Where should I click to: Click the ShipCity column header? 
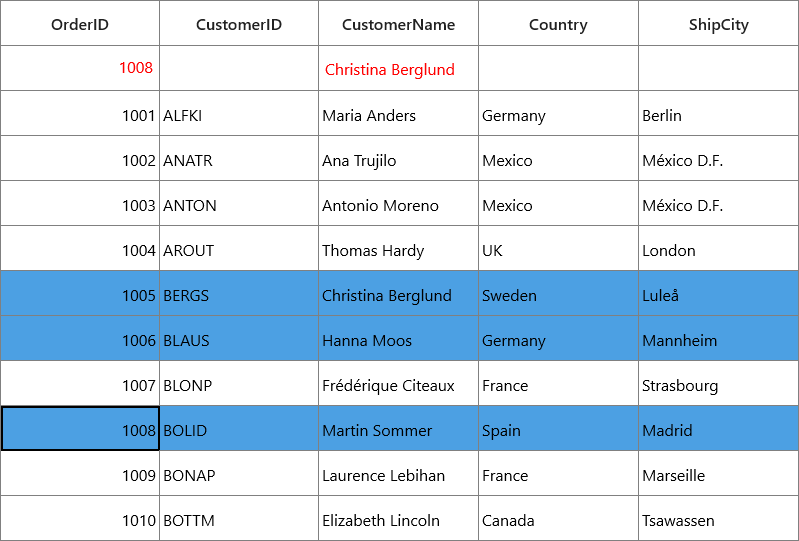[718, 23]
